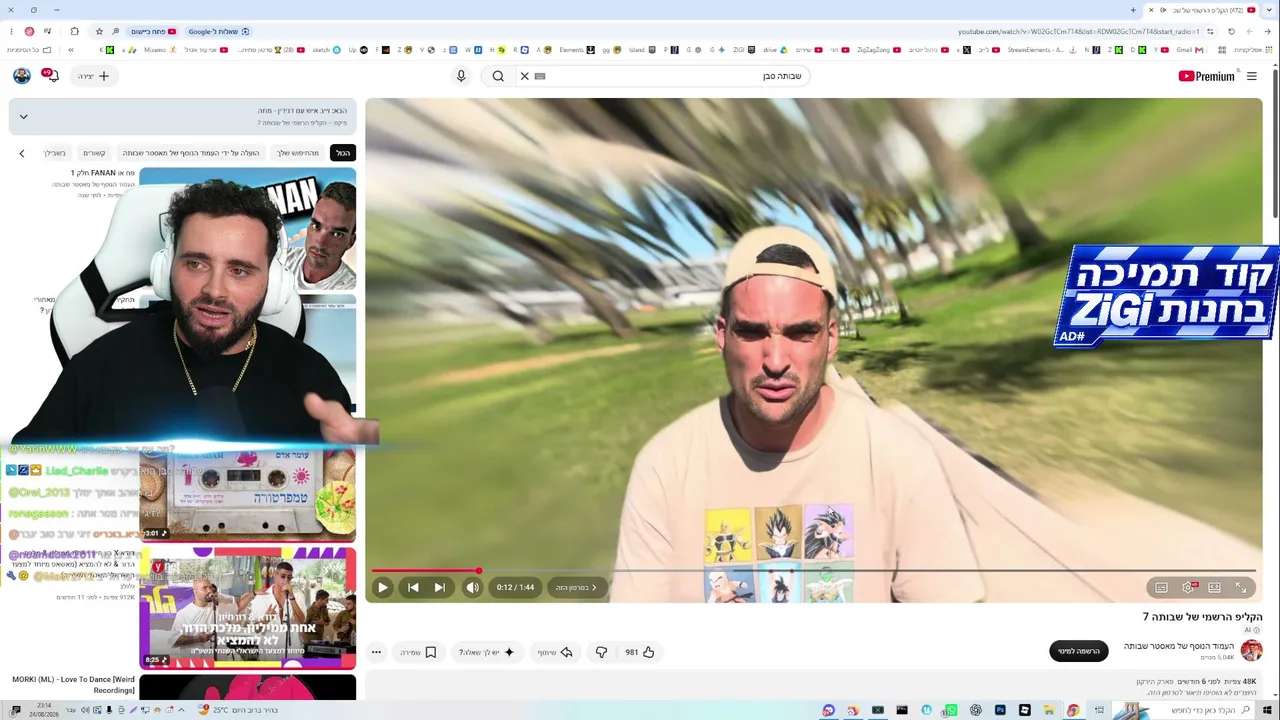Skip to previous video in player
The width and height of the screenshot is (1280, 720).
[413, 588]
